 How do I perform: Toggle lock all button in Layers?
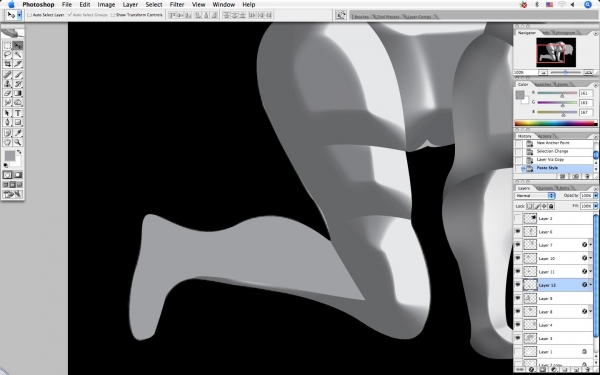coord(551,206)
